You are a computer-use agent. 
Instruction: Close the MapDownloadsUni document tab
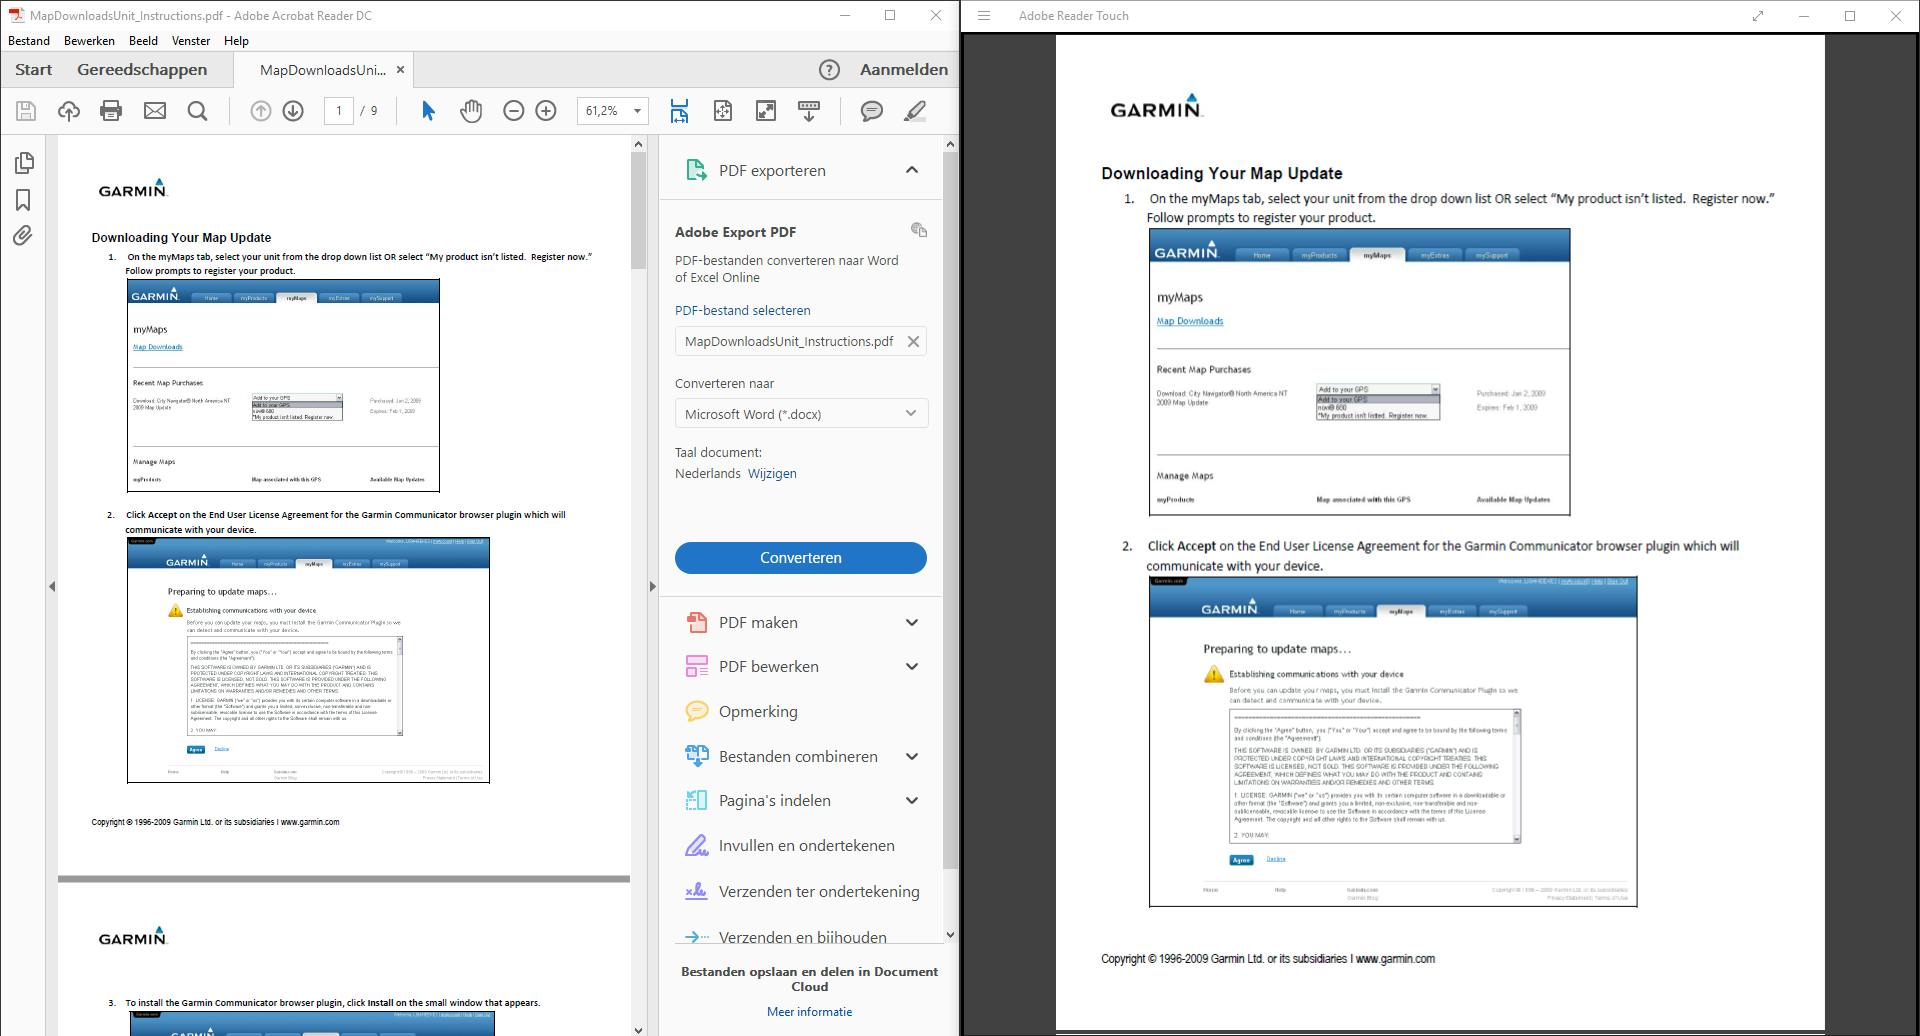401,70
